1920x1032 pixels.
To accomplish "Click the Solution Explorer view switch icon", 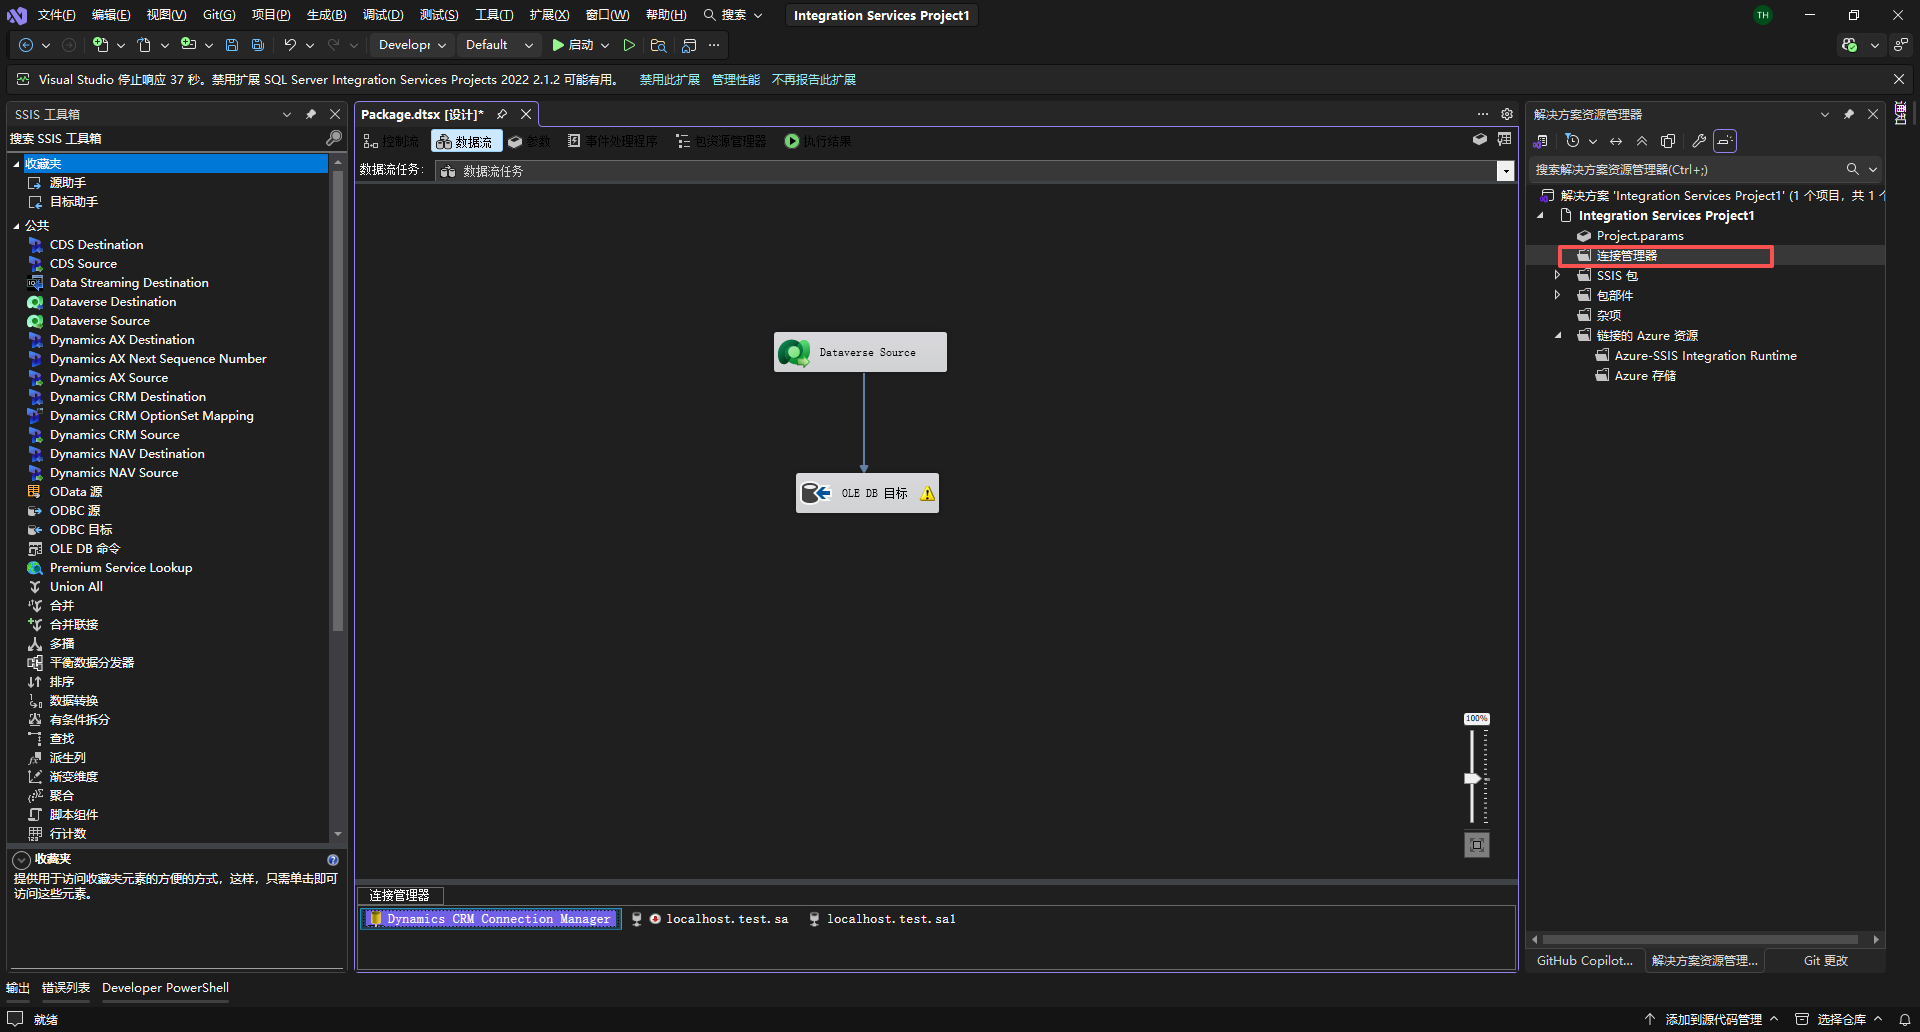I will pyautogui.click(x=1541, y=141).
